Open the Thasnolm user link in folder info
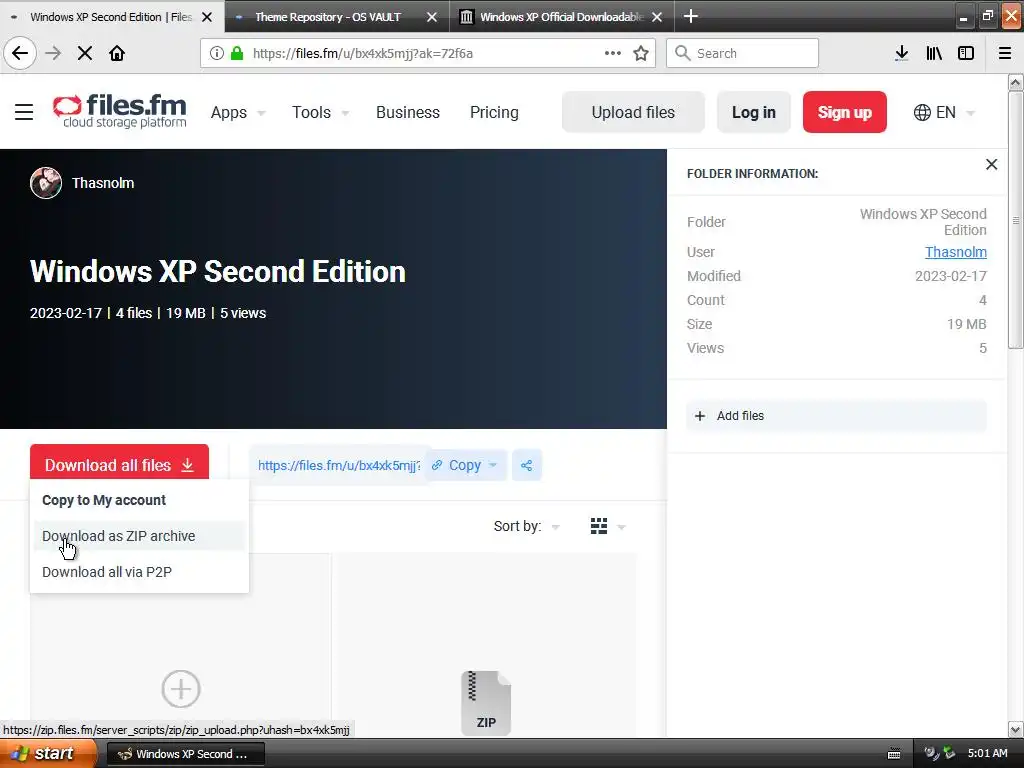The image size is (1024, 768). pyautogui.click(x=955, y=252)
